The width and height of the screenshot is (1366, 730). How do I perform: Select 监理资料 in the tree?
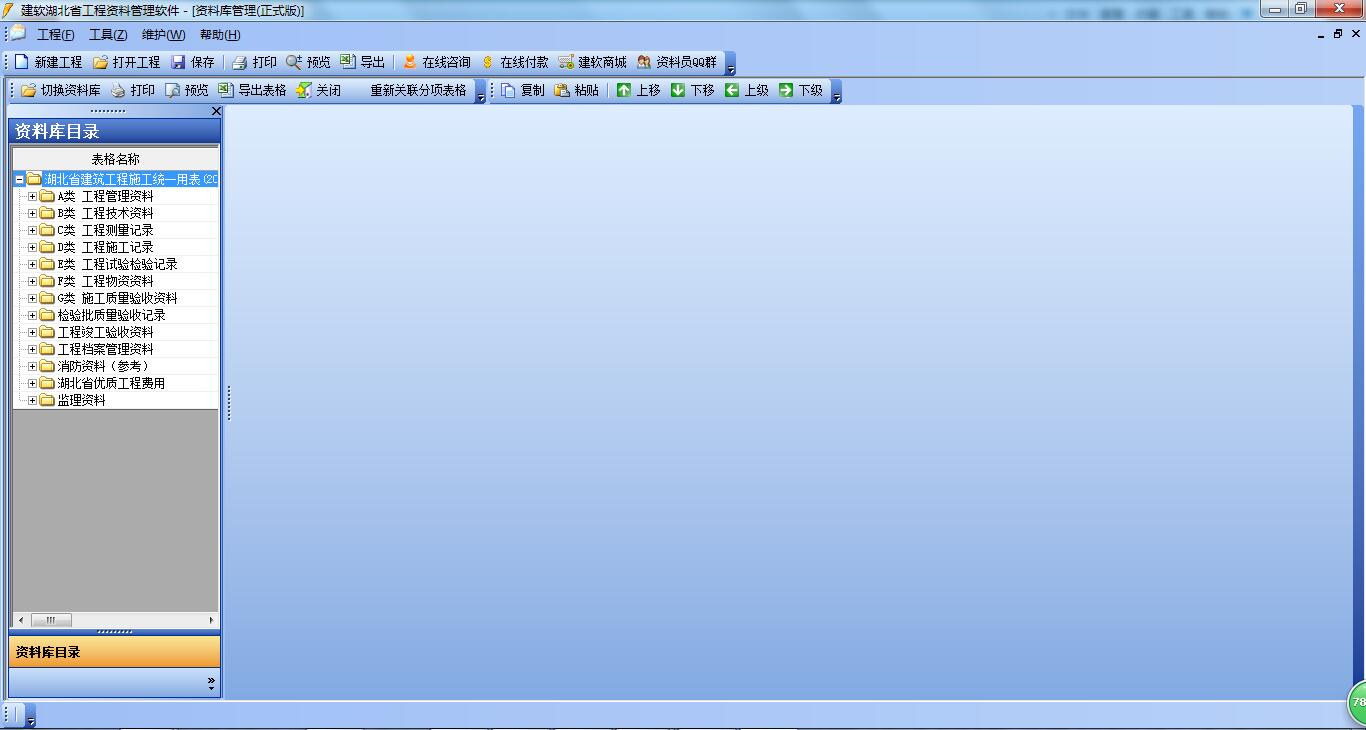(x=81, y=400)
